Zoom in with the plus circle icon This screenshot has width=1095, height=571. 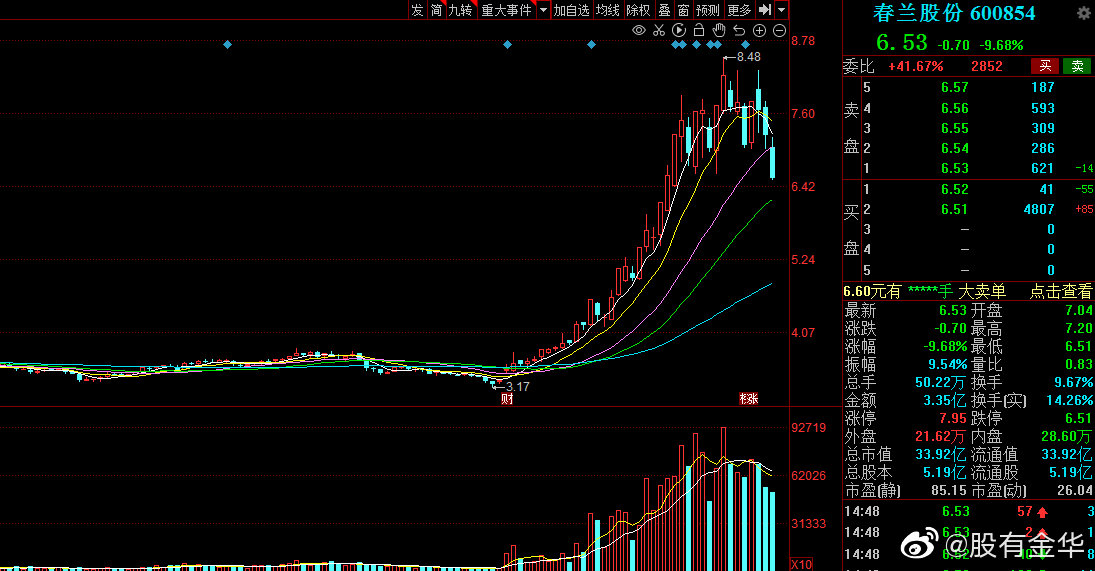click(x=759, y=31)
